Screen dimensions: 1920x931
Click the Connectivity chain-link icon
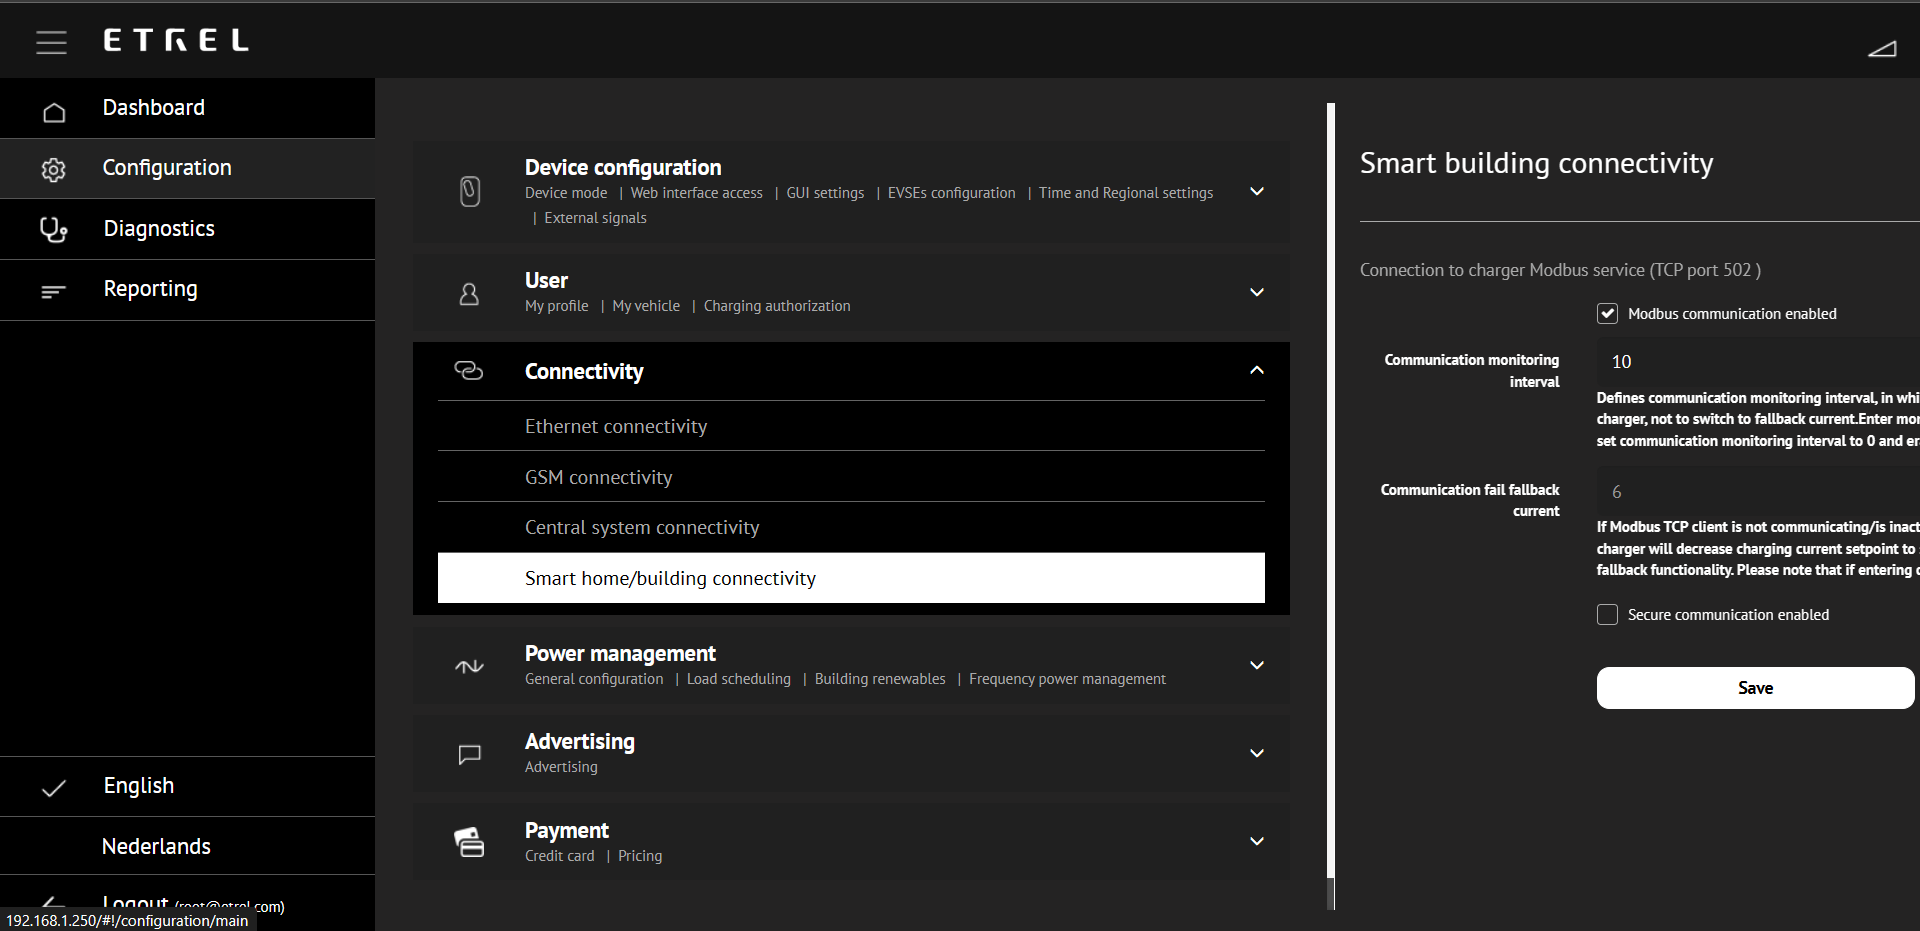[468, 371]
